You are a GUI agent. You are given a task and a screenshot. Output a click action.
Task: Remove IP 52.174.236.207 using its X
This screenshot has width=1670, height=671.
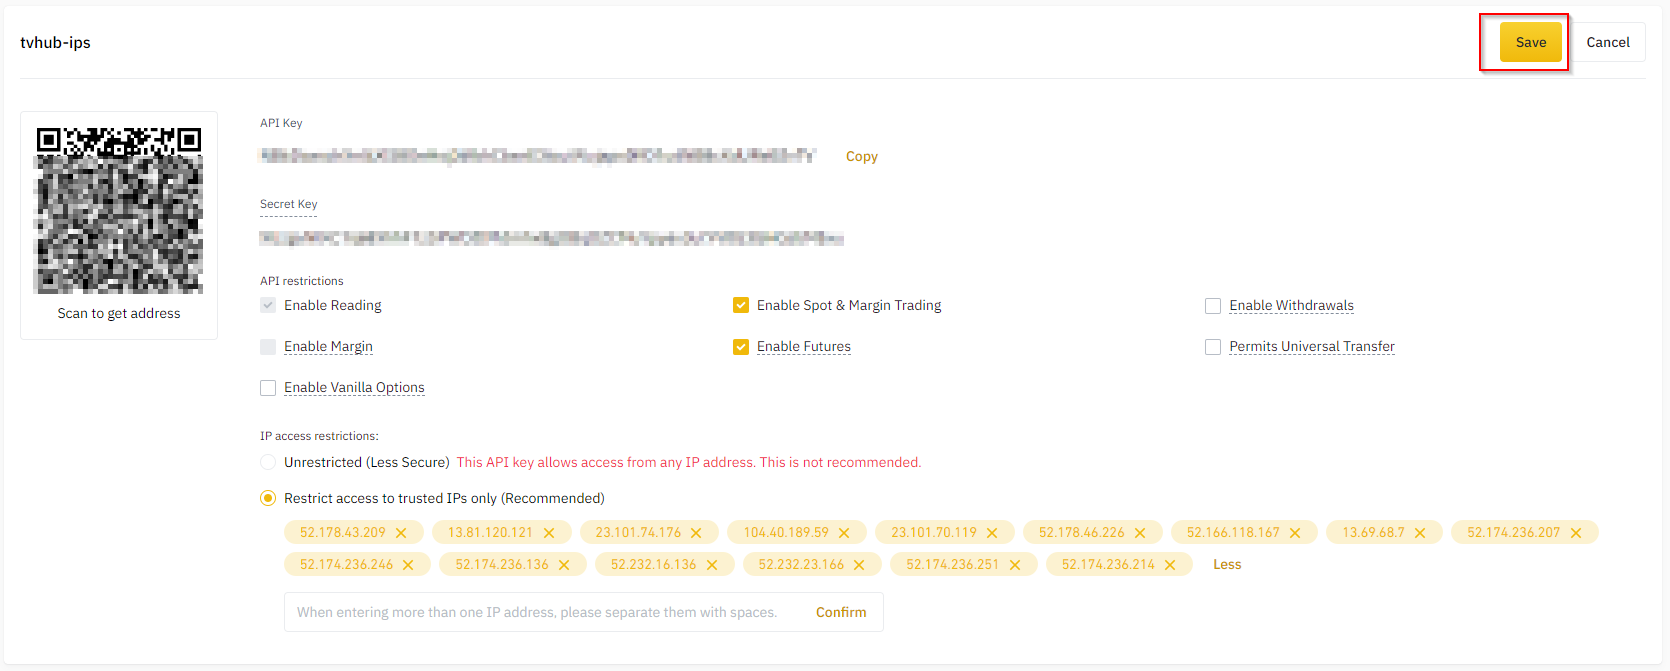(1576, 533)
